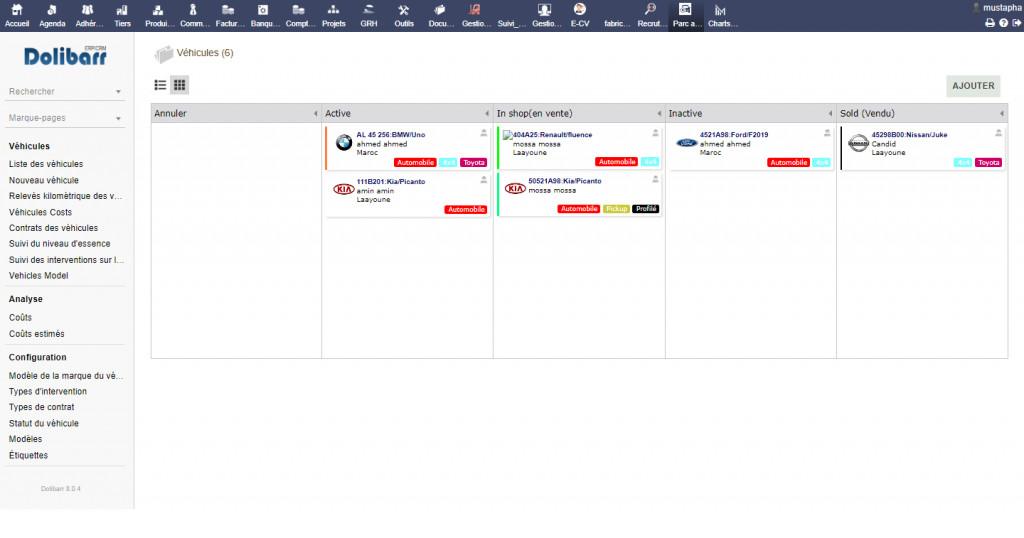Screen dimensions: 1024x538
Task: Open the Rechercher dropdown
Action: [x=65, y=91]
